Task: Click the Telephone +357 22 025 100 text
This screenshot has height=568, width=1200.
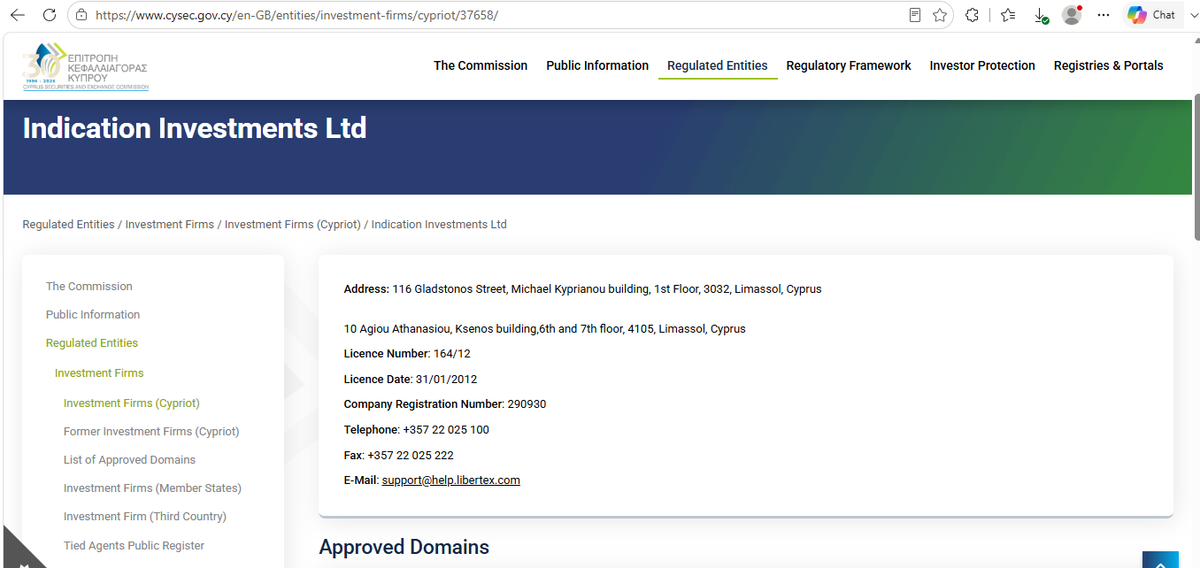Action: (416, 429)
